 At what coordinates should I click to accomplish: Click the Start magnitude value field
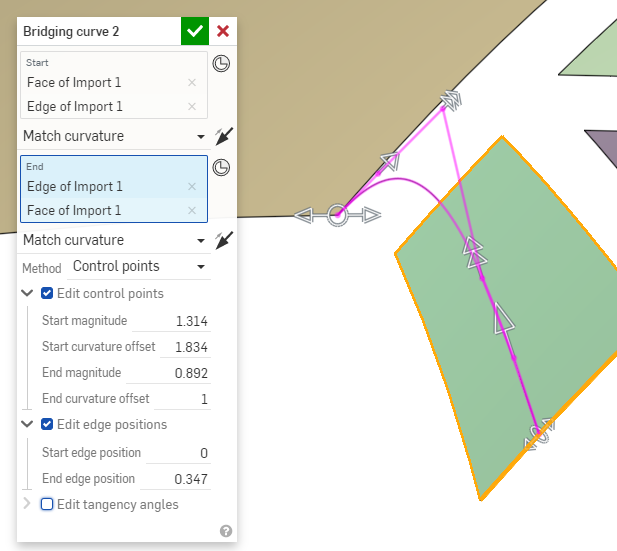[171, 321]
